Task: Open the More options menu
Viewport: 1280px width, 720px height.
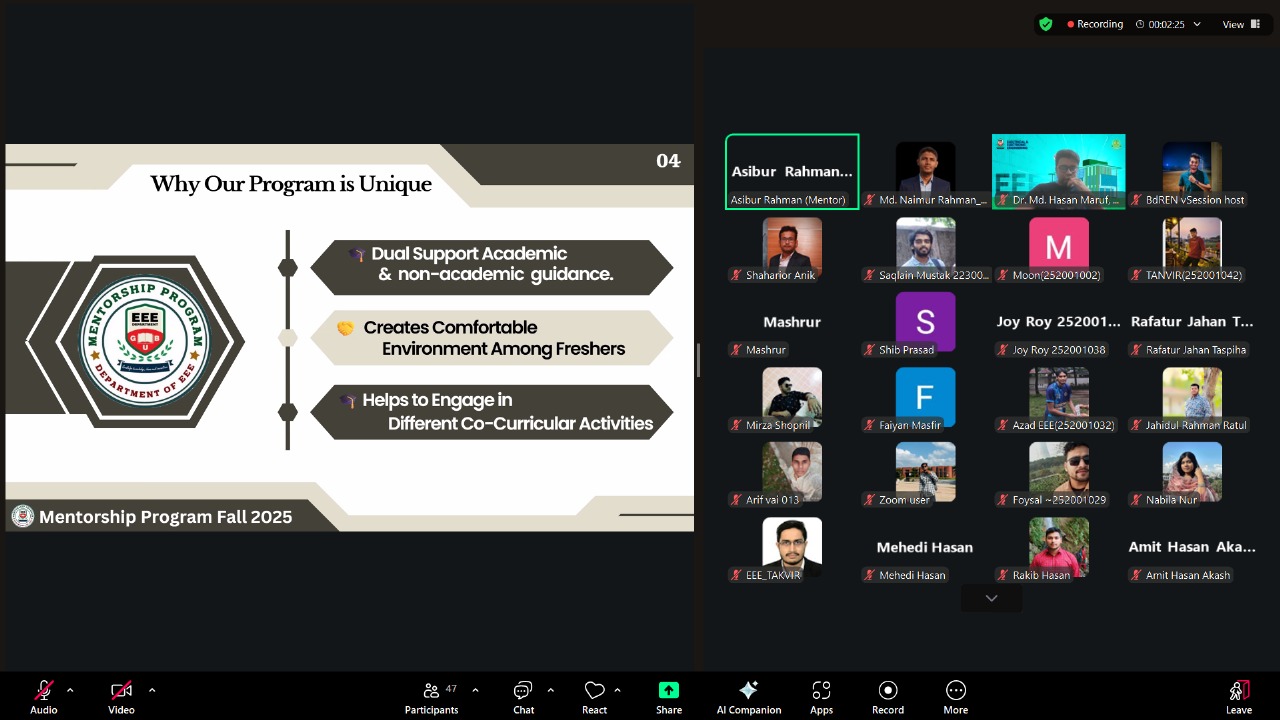Action: pos(955,697)
